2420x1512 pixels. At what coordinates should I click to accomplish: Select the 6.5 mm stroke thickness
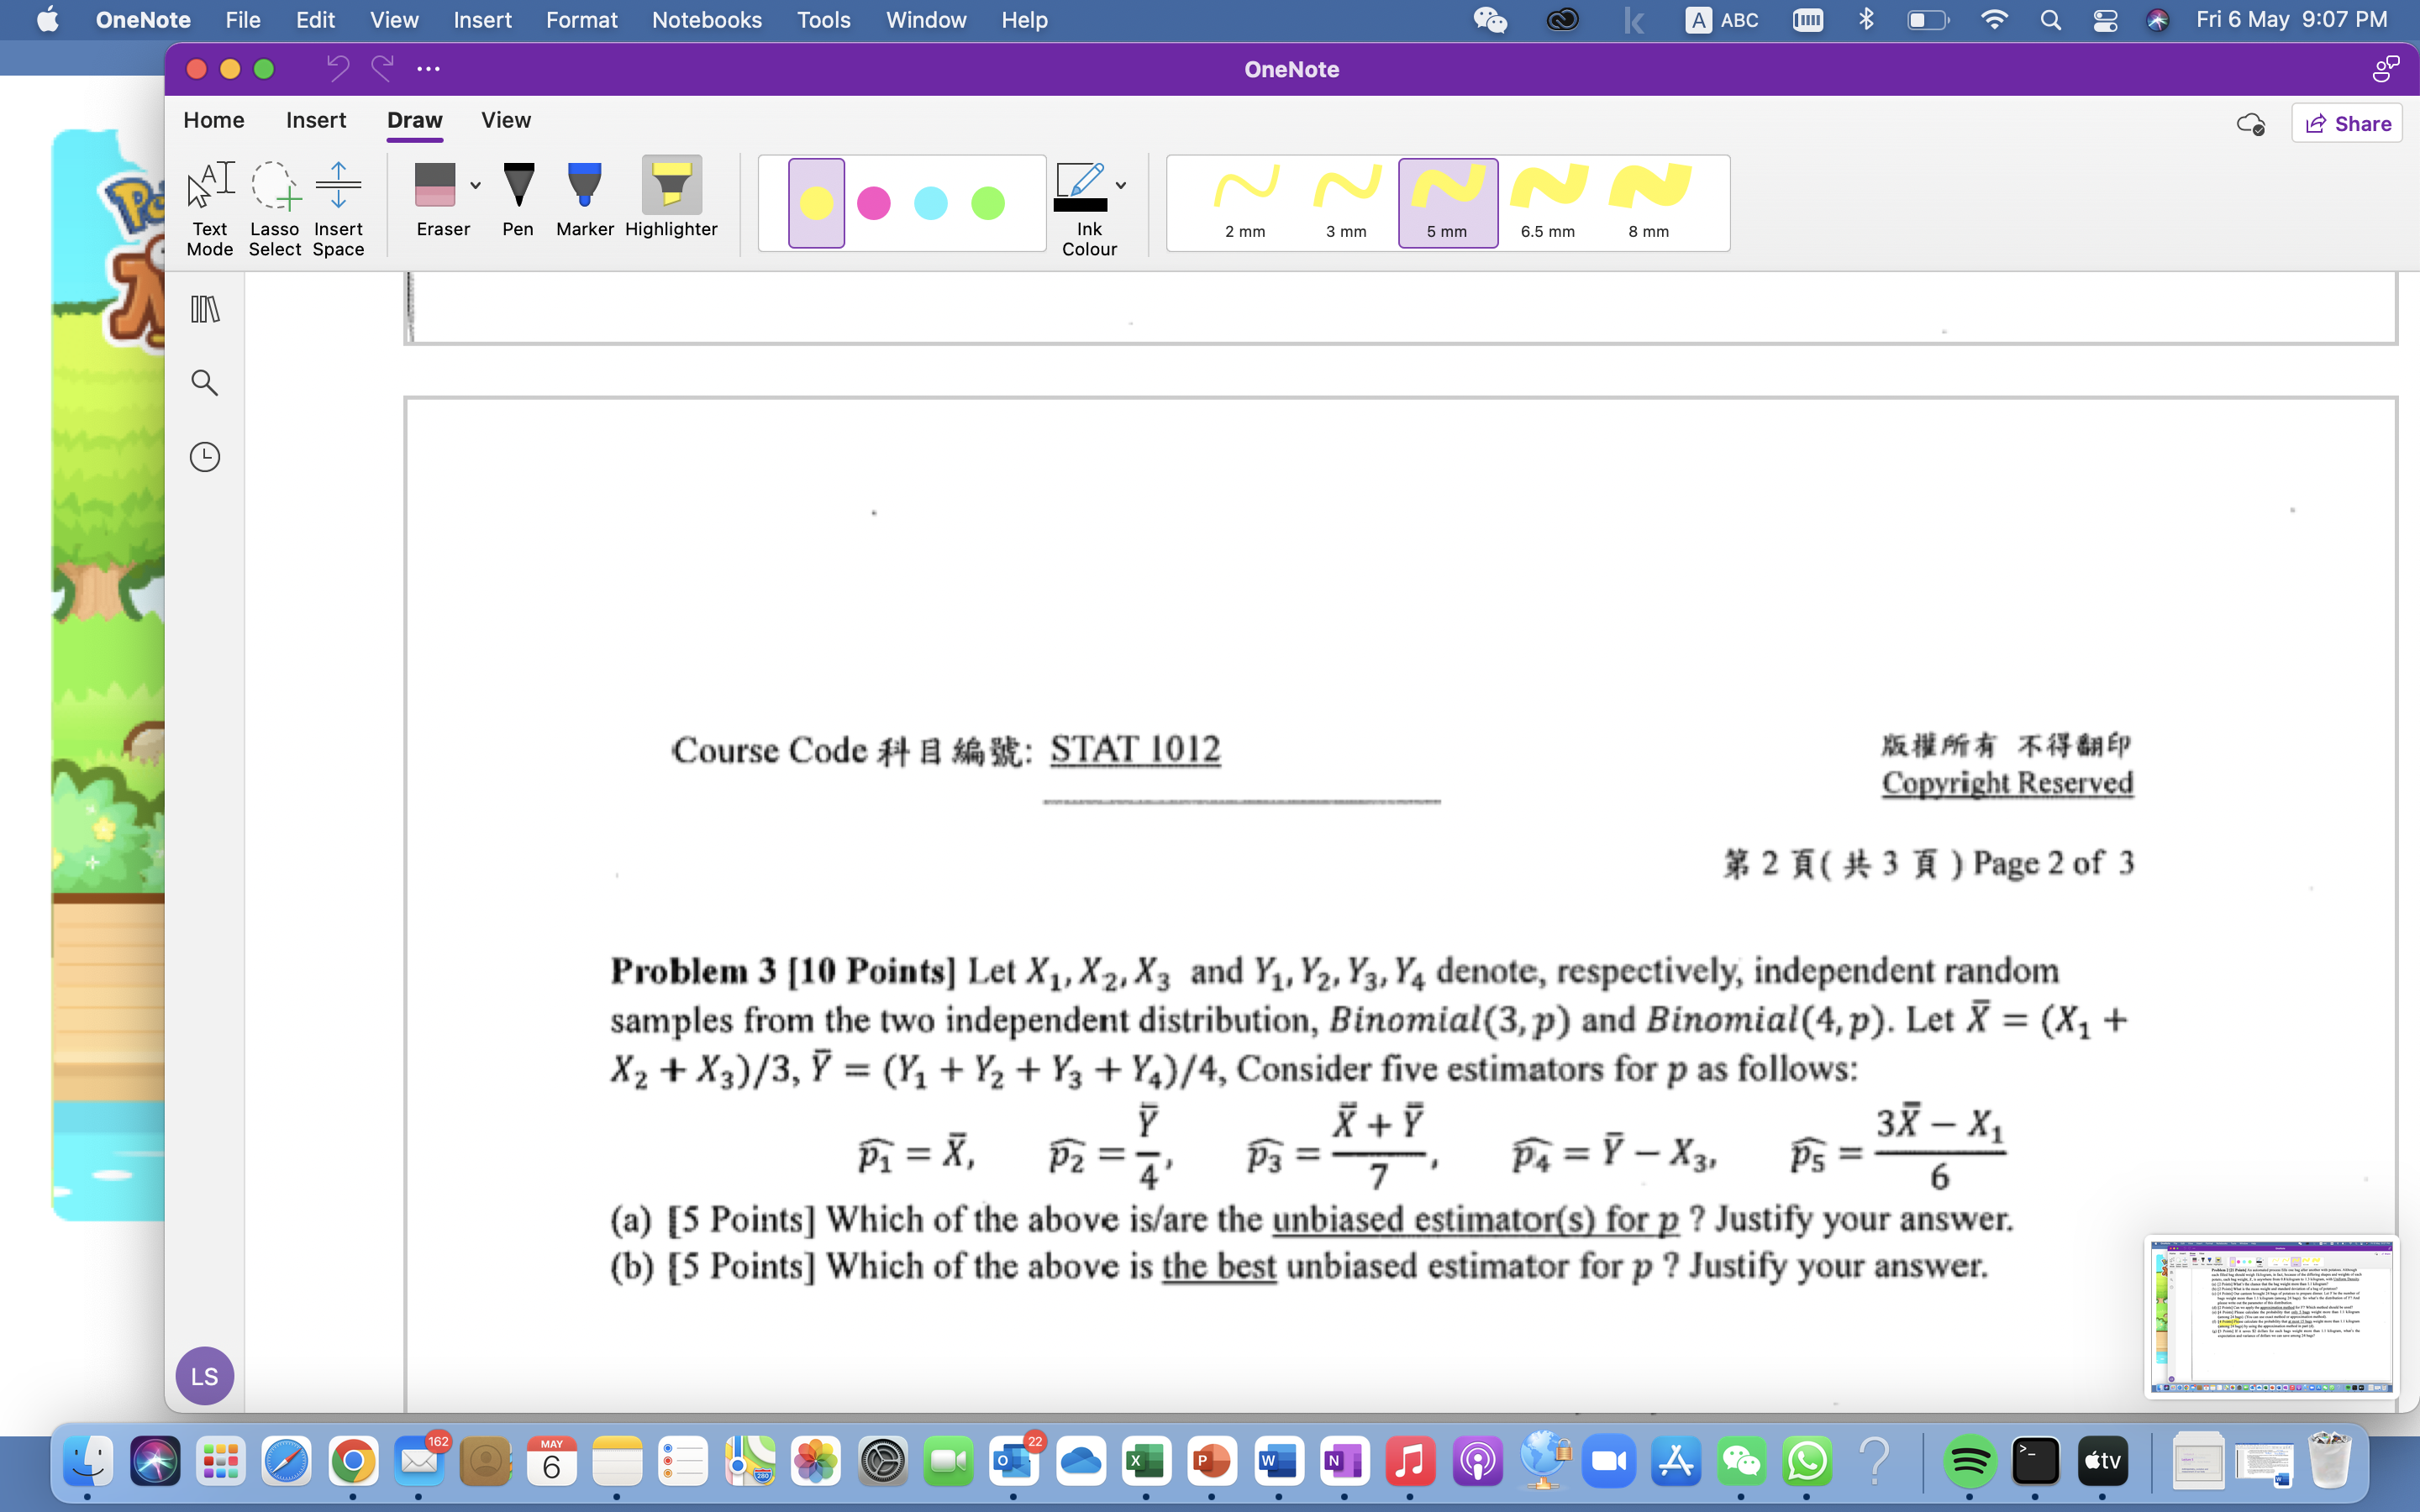point(1546,200)
